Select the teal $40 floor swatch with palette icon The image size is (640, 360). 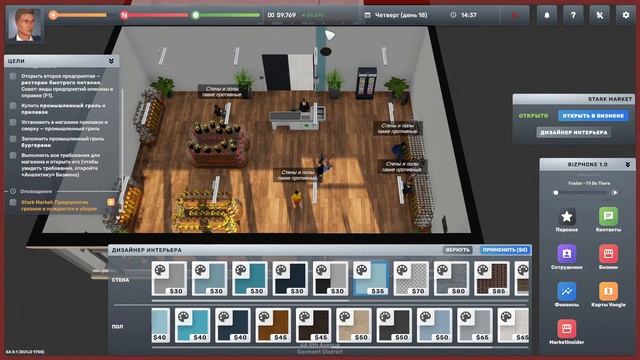click(193, 325)
